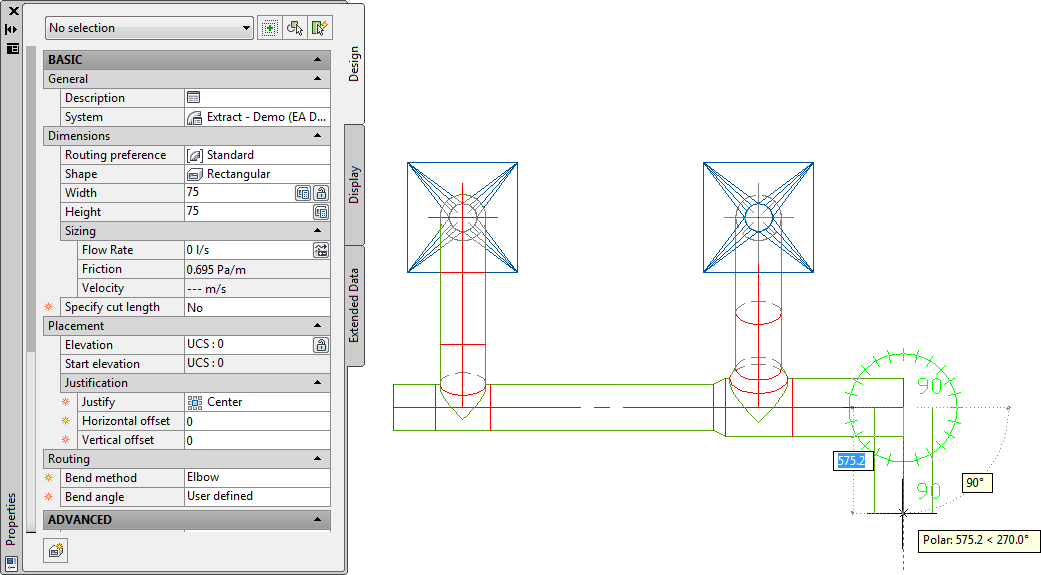Viewport: 1041px width, 575px height.
Task: Collapse the ADVANCED section
Action: pos(317,520)
